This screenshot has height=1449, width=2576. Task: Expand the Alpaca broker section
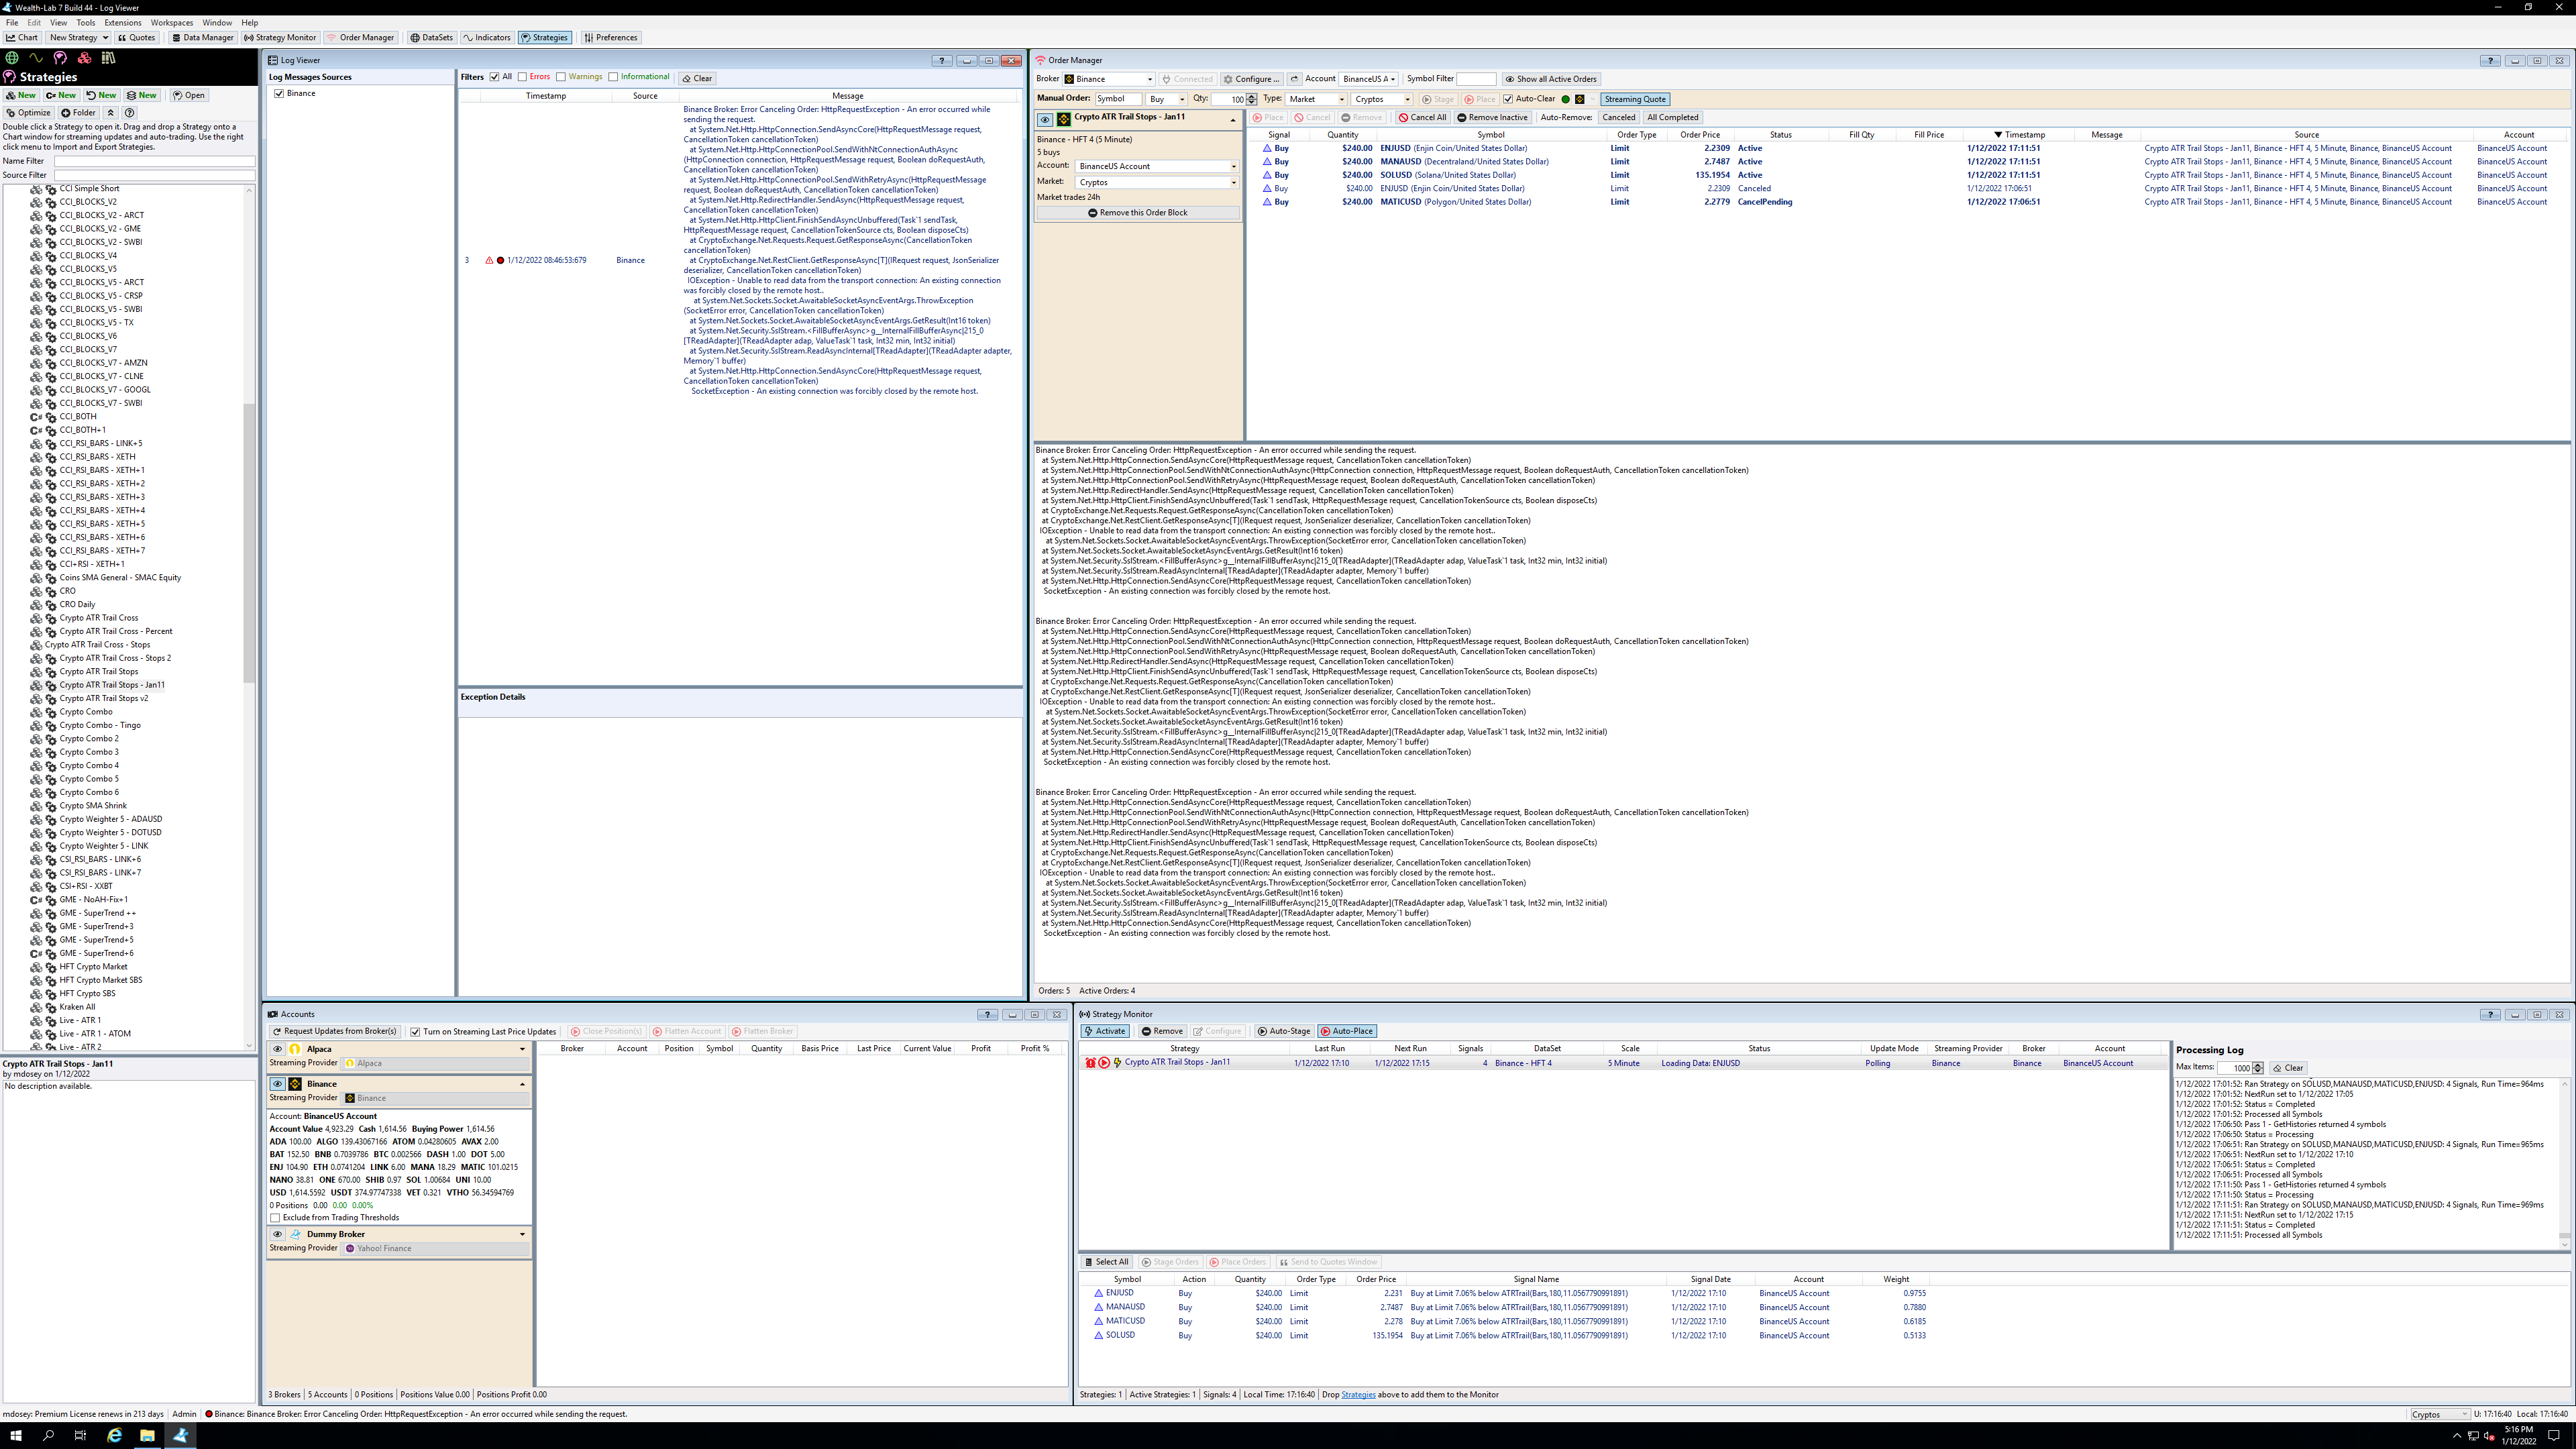(522, 1049)
